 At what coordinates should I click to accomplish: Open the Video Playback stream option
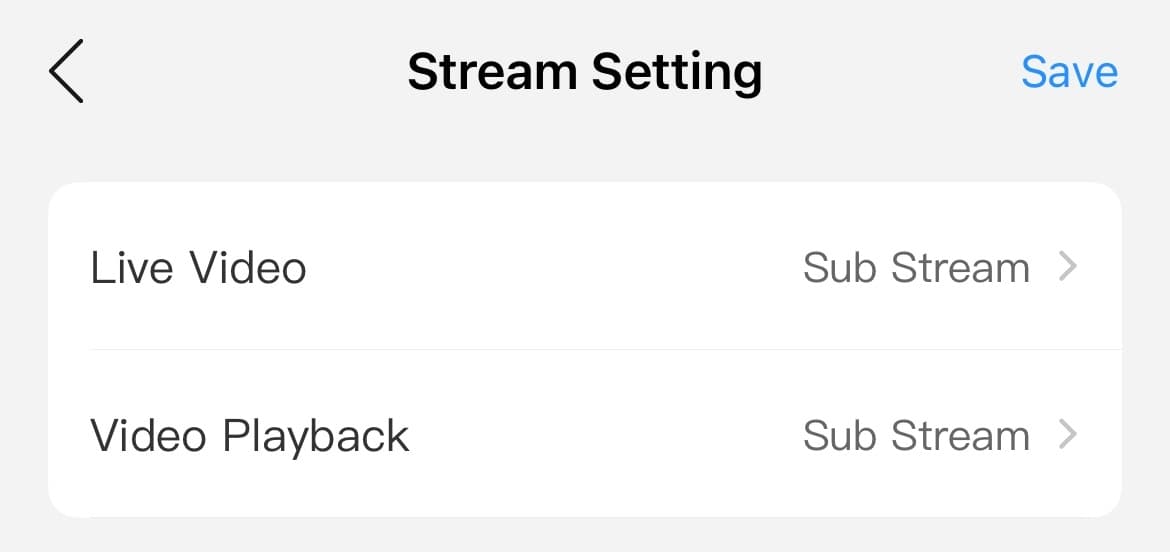pyautogui.click(x=584, y=433)
